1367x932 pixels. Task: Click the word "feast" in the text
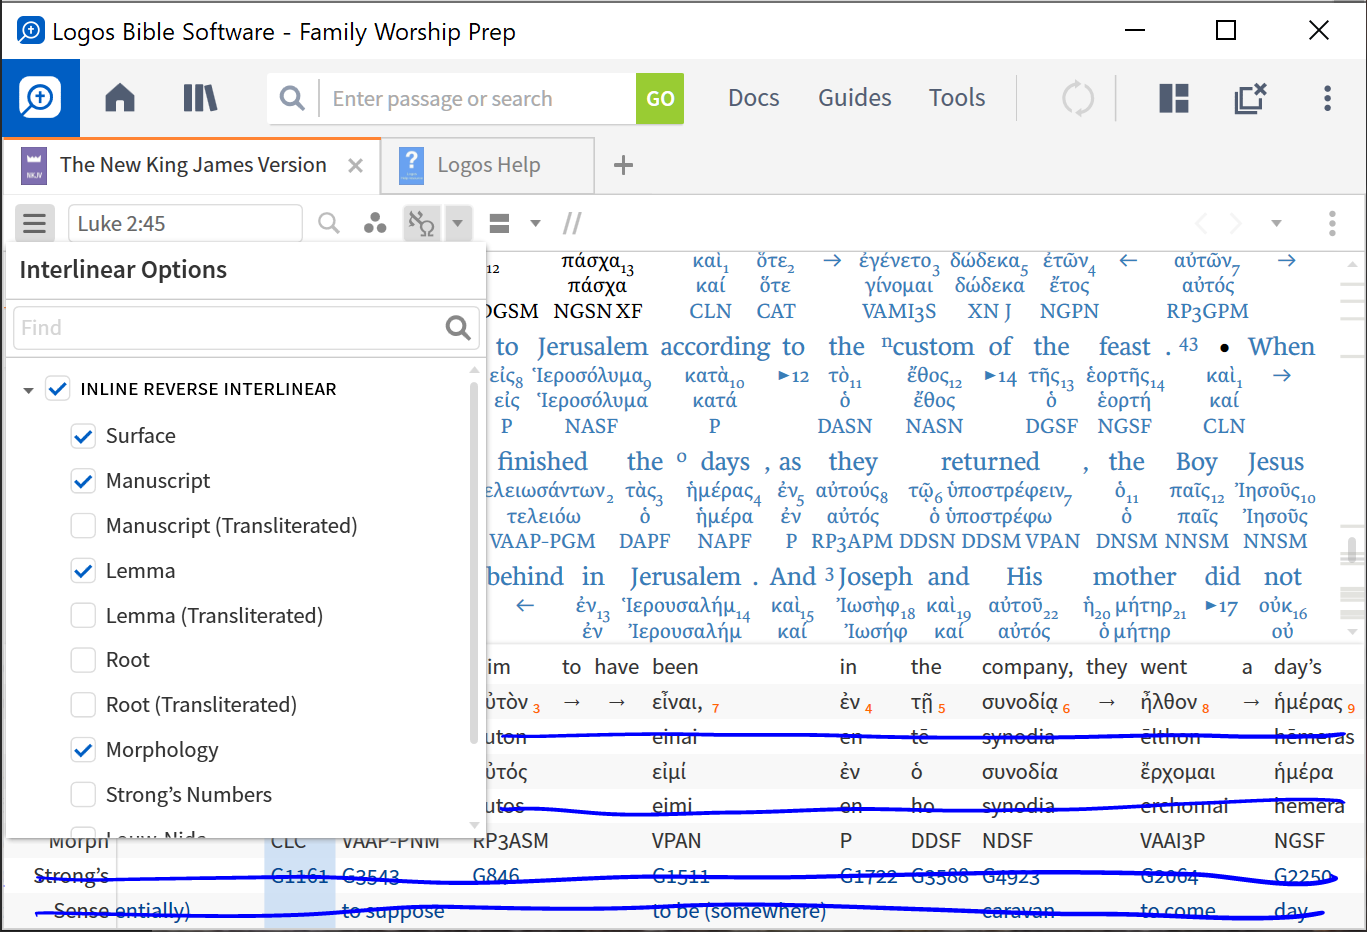pos(1125,347)
